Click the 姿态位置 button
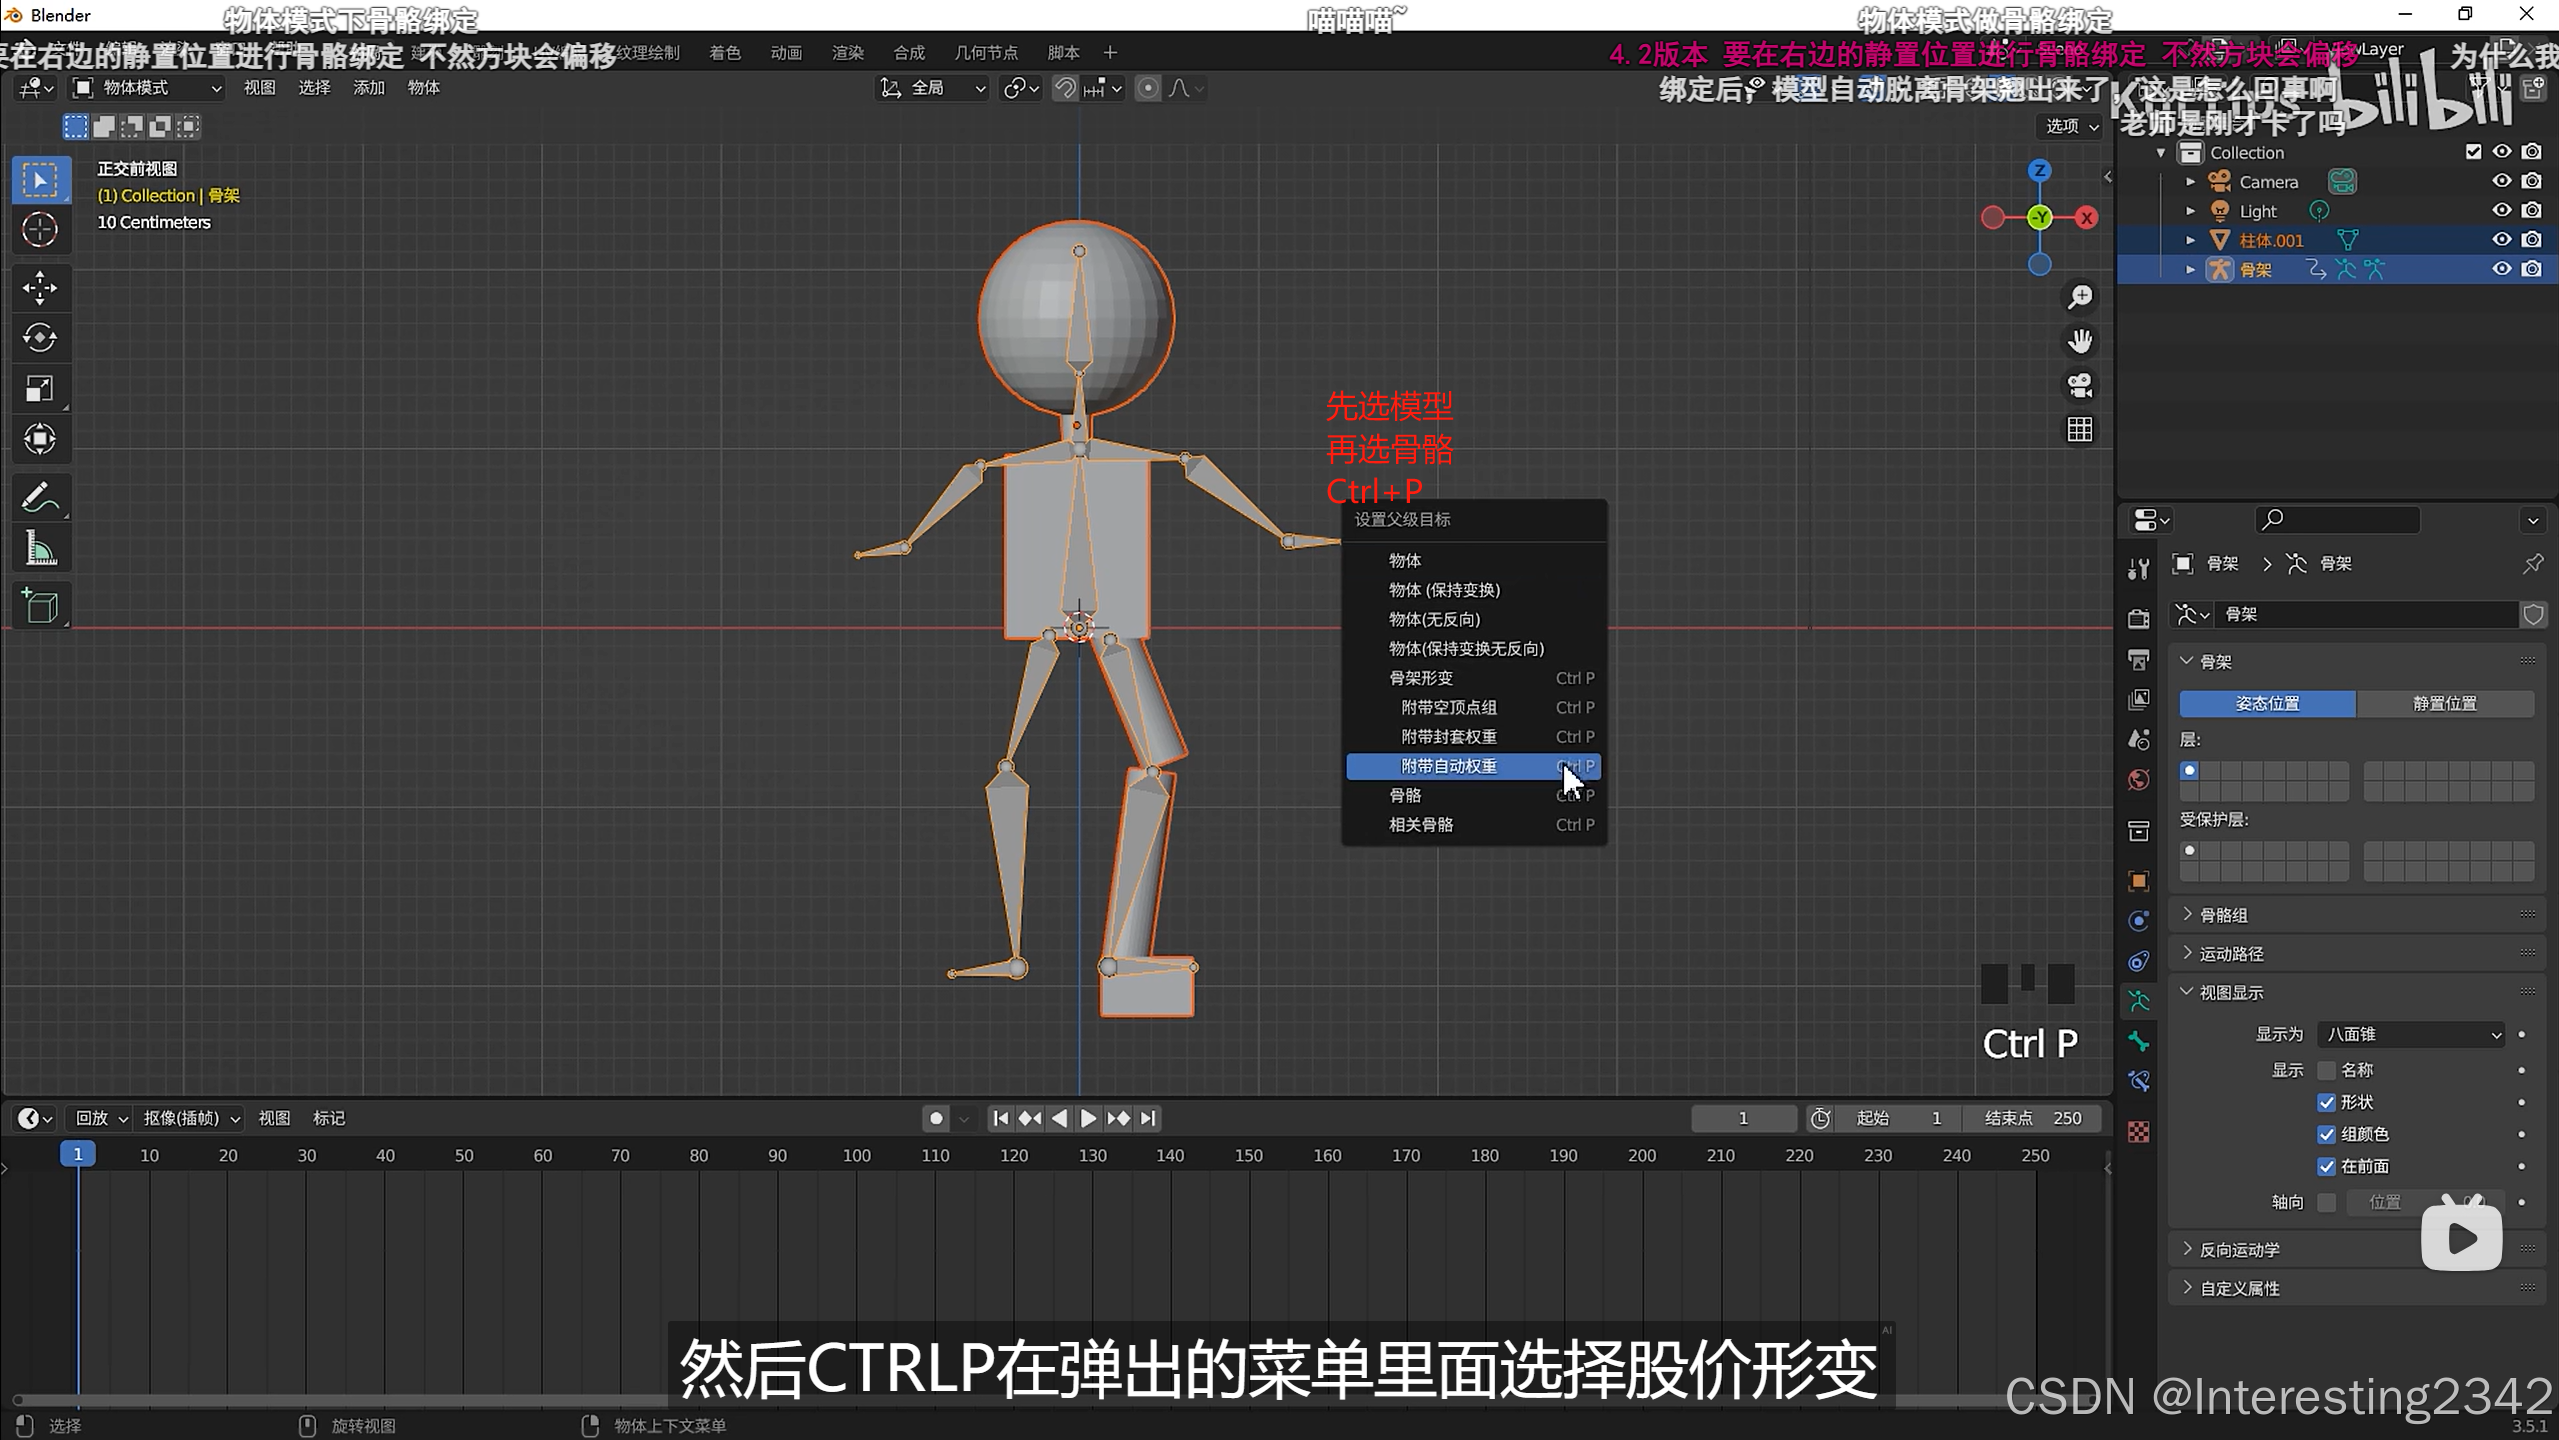The height and width of the screenshot is (1440, 2559). (2267, 703)
